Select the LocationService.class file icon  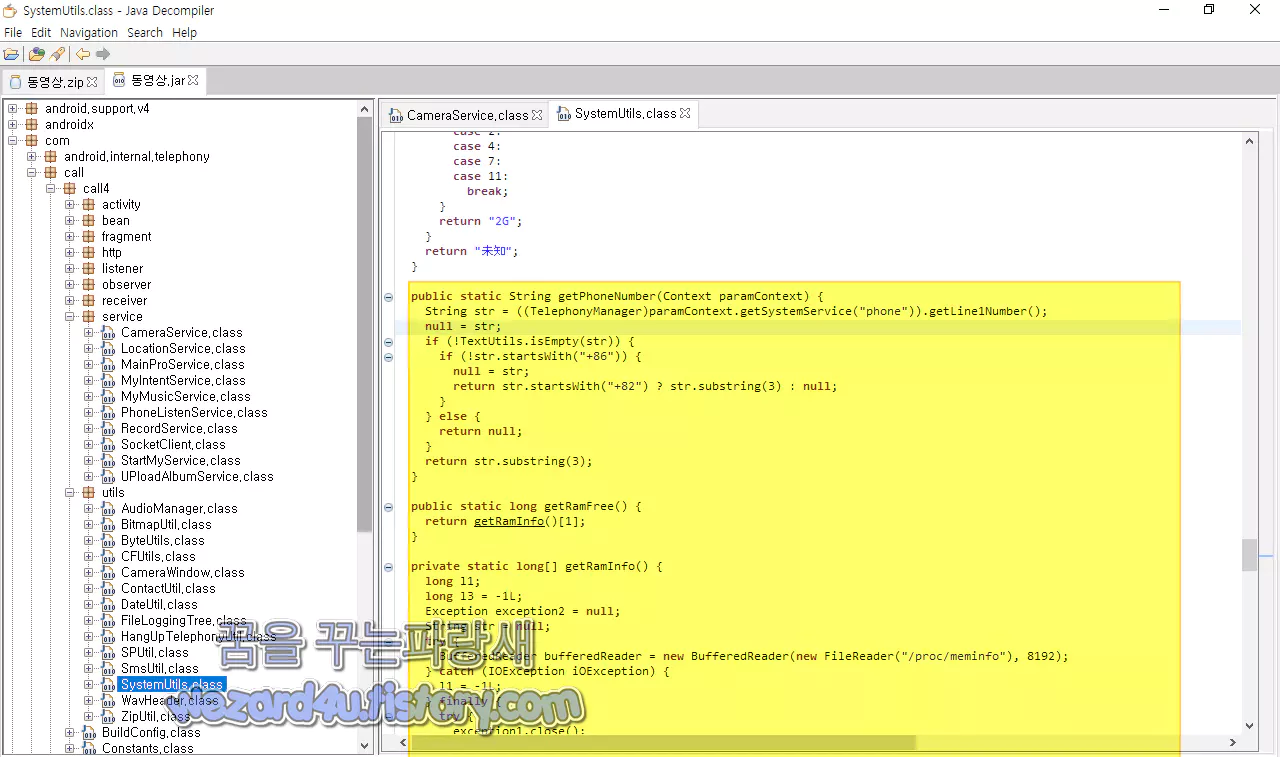pos(108,348)
